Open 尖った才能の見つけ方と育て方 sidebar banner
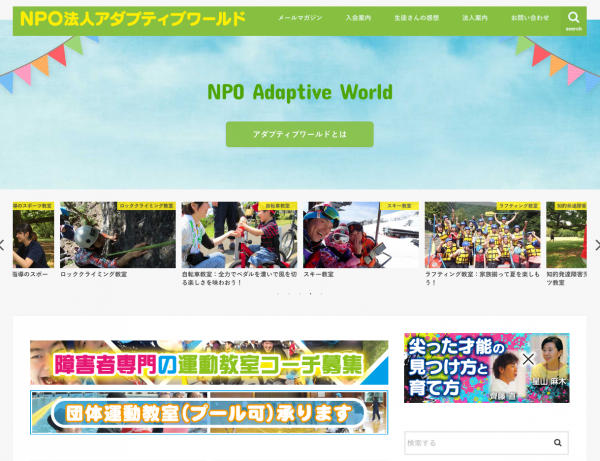The image size is (600, 461). pyautogui.click(x=487, y=368)
